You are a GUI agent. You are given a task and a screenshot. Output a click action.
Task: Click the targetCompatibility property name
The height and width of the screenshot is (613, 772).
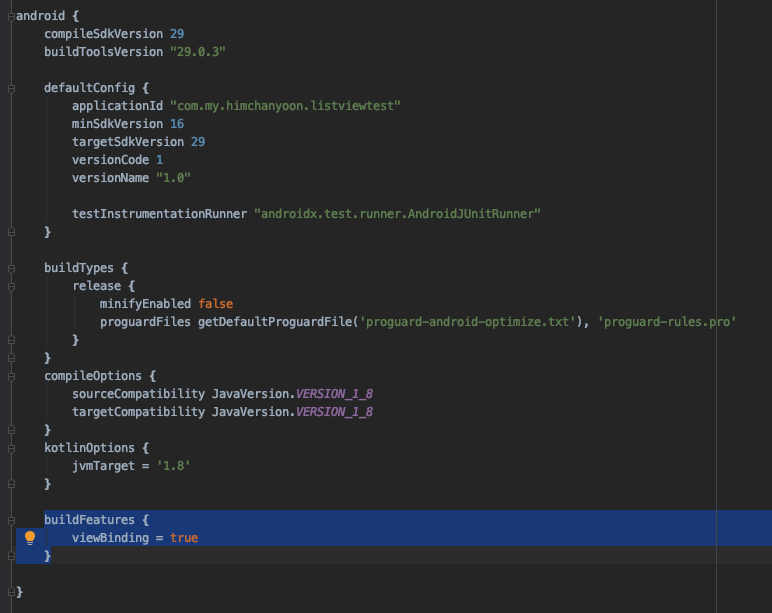(138, 412)
